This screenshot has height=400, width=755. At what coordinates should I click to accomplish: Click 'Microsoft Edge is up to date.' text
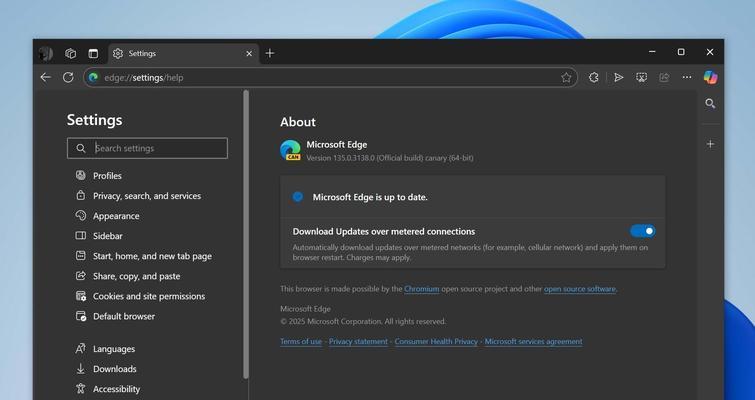370,197
